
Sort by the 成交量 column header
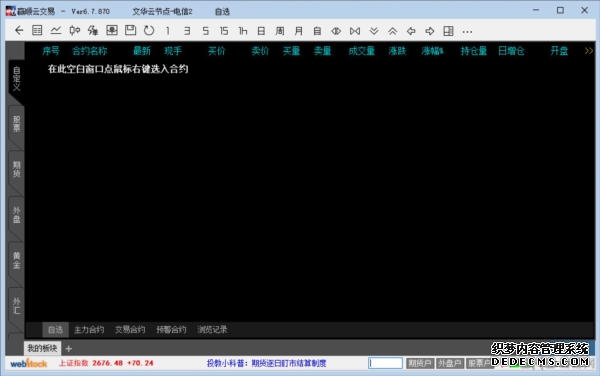[x=361, y=51]
